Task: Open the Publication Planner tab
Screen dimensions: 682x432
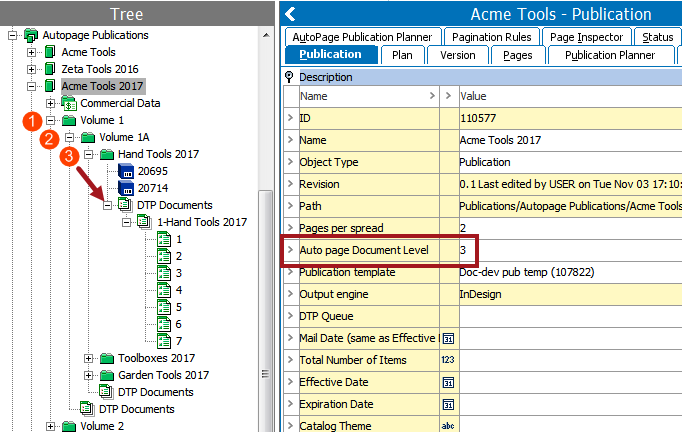Action: pyautogui.click(x=610, y=55)
